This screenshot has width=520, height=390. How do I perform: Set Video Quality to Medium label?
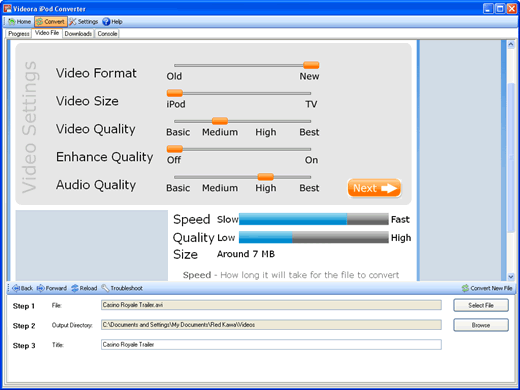[x=220, y=132]
